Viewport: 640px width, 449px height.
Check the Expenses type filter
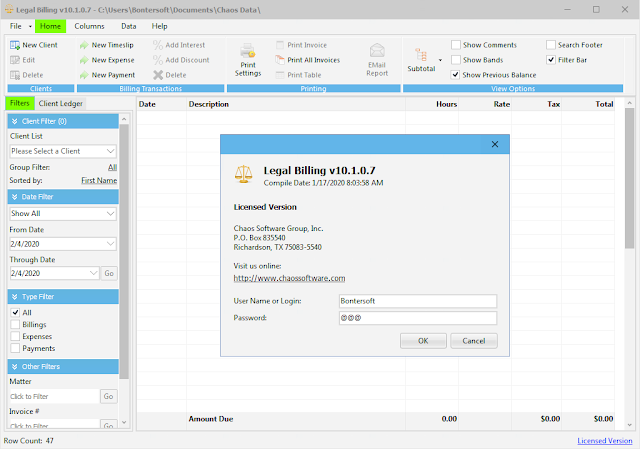point(15,336)
